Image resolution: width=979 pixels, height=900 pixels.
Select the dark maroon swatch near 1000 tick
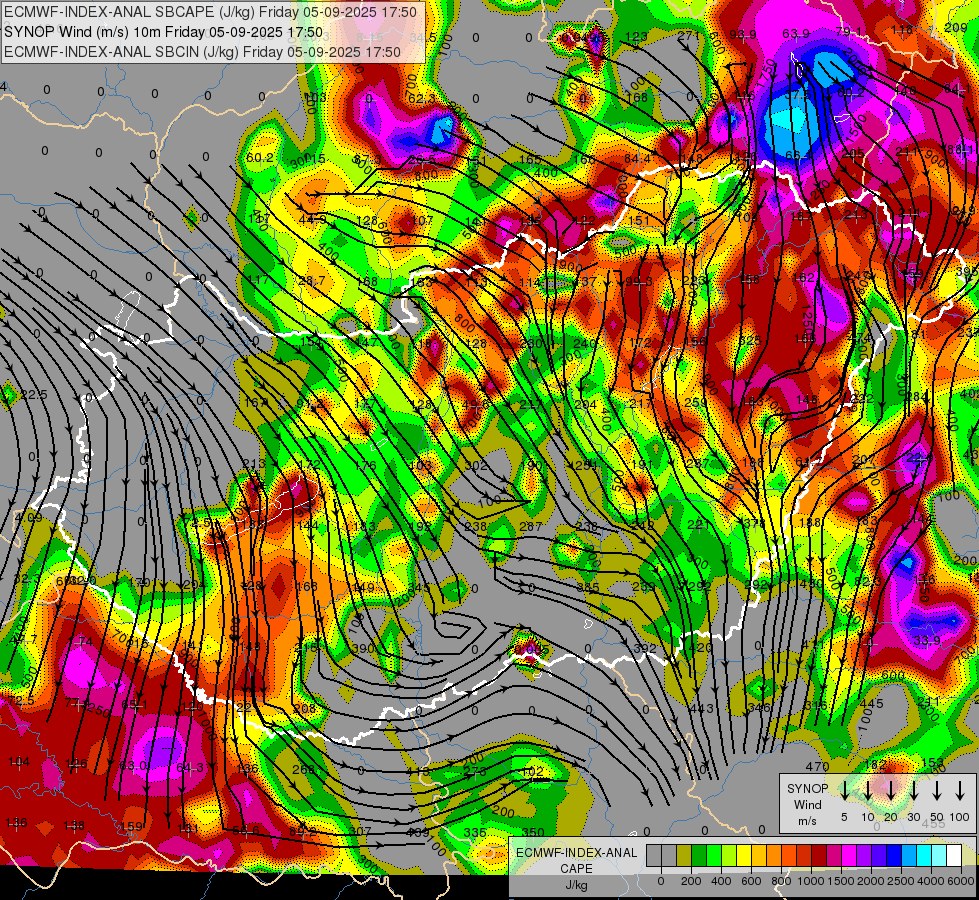[819, 855]
